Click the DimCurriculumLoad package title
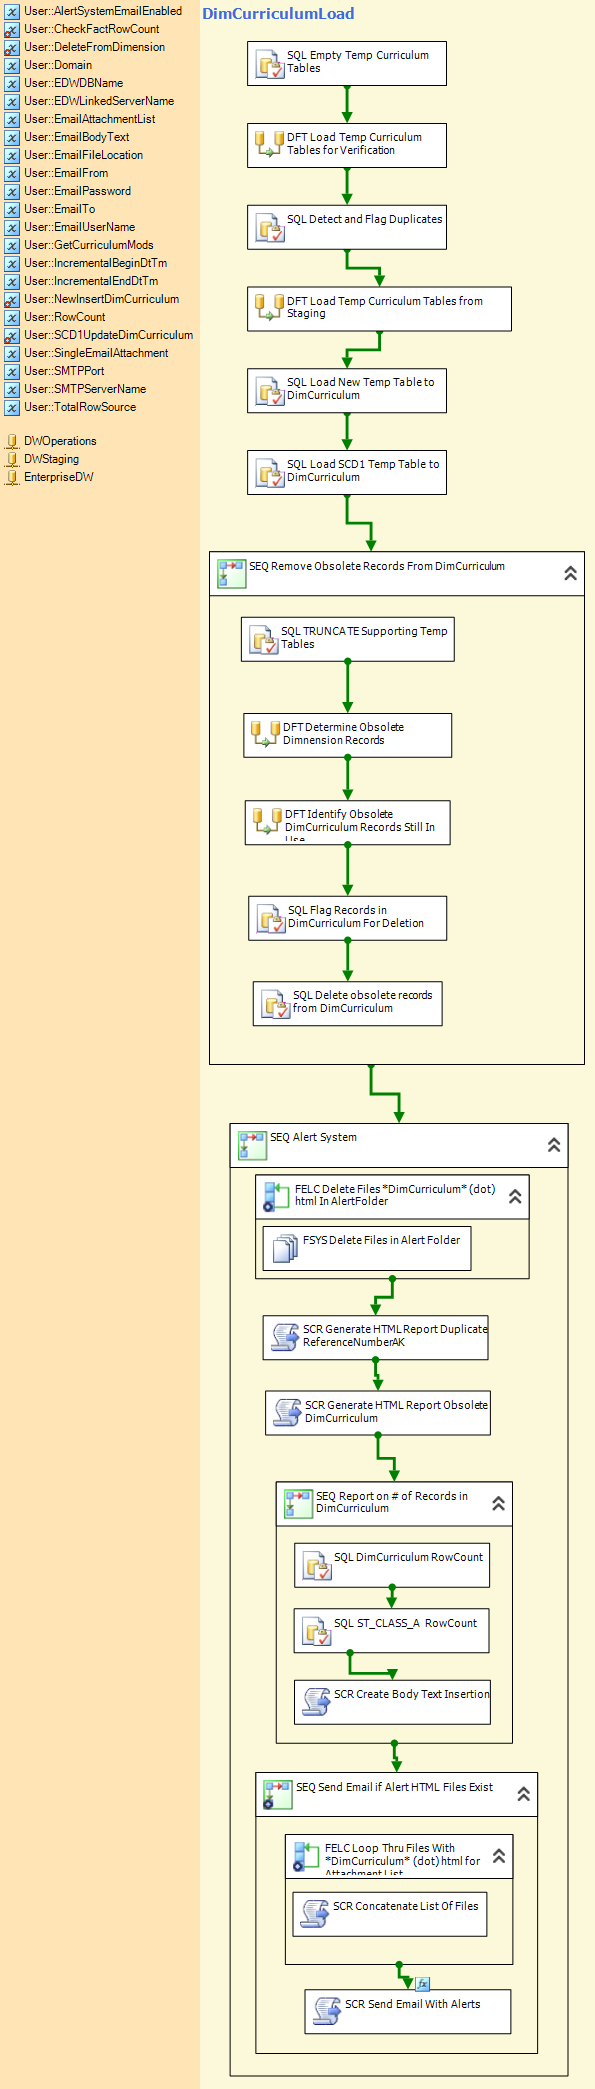595x2089 pixels. click(278, 14)
